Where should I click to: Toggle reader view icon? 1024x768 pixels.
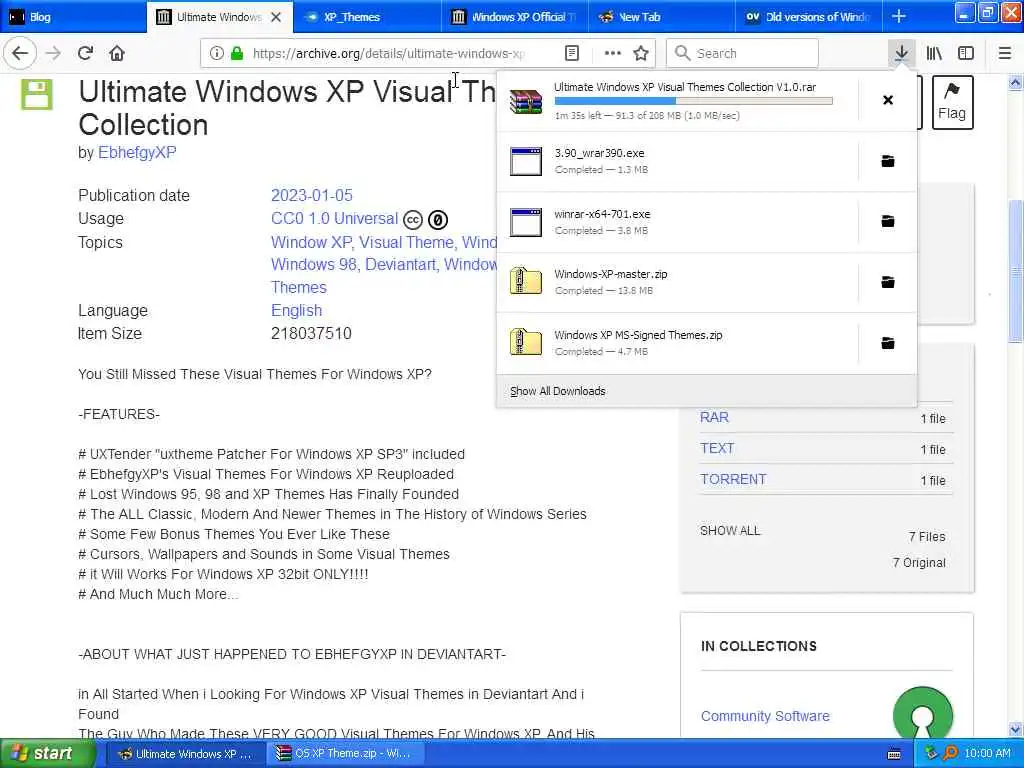point(571,53)
